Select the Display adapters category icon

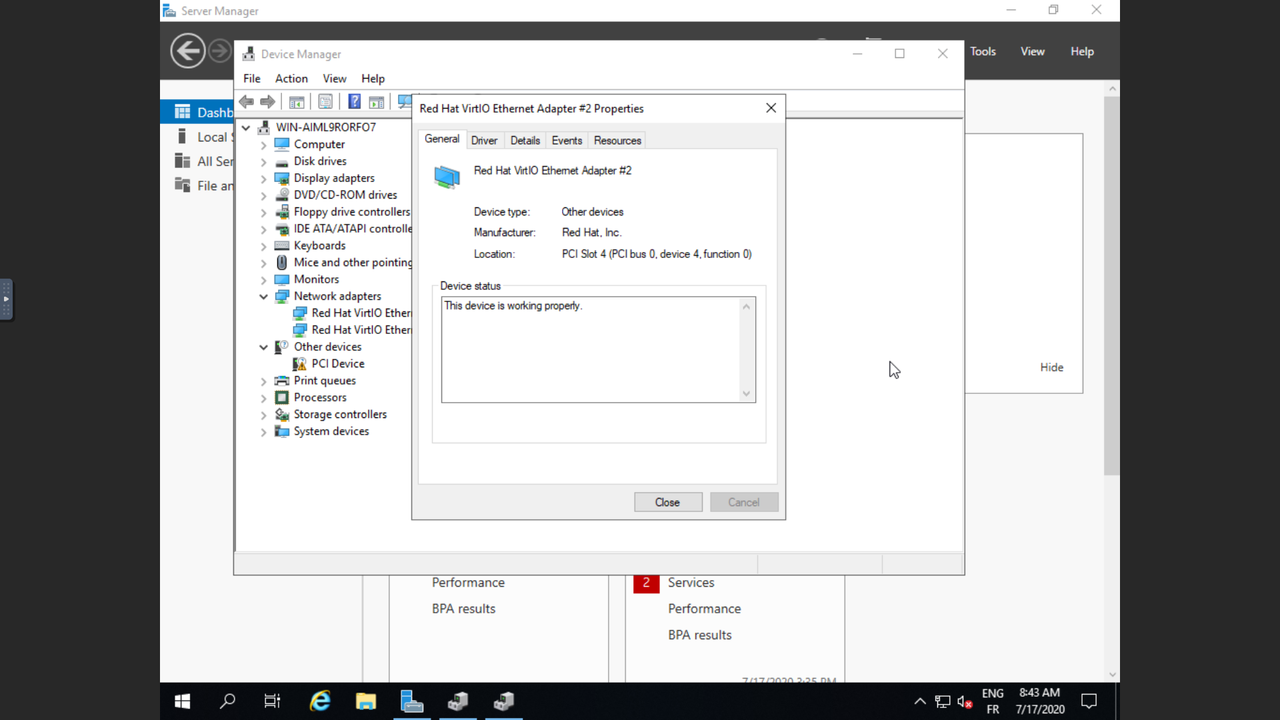[x=282, y=178]
